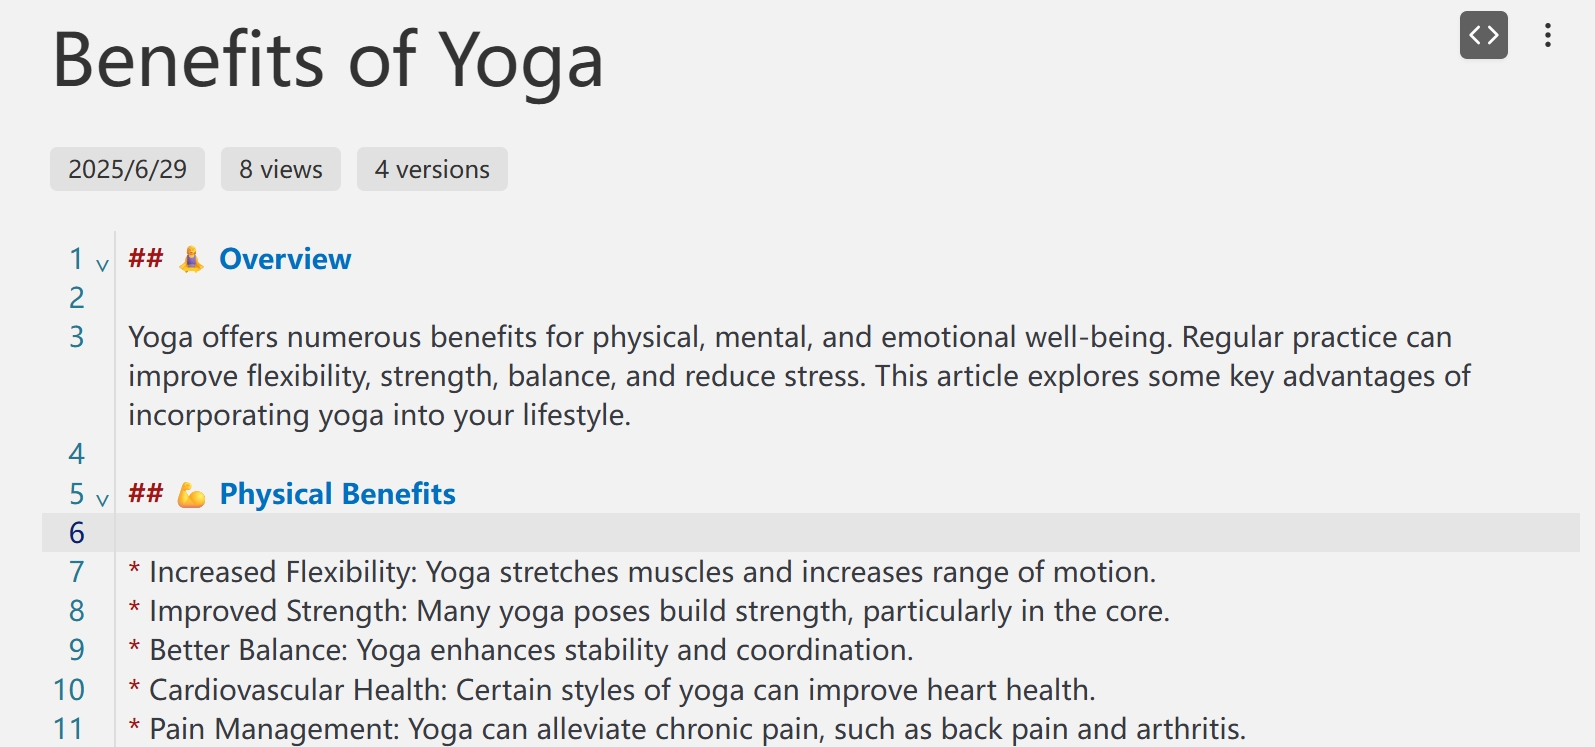The width and height of the screenshot is (1595, 747).
Task: Click the Pain Management bullet line
Action: [687, 729]
